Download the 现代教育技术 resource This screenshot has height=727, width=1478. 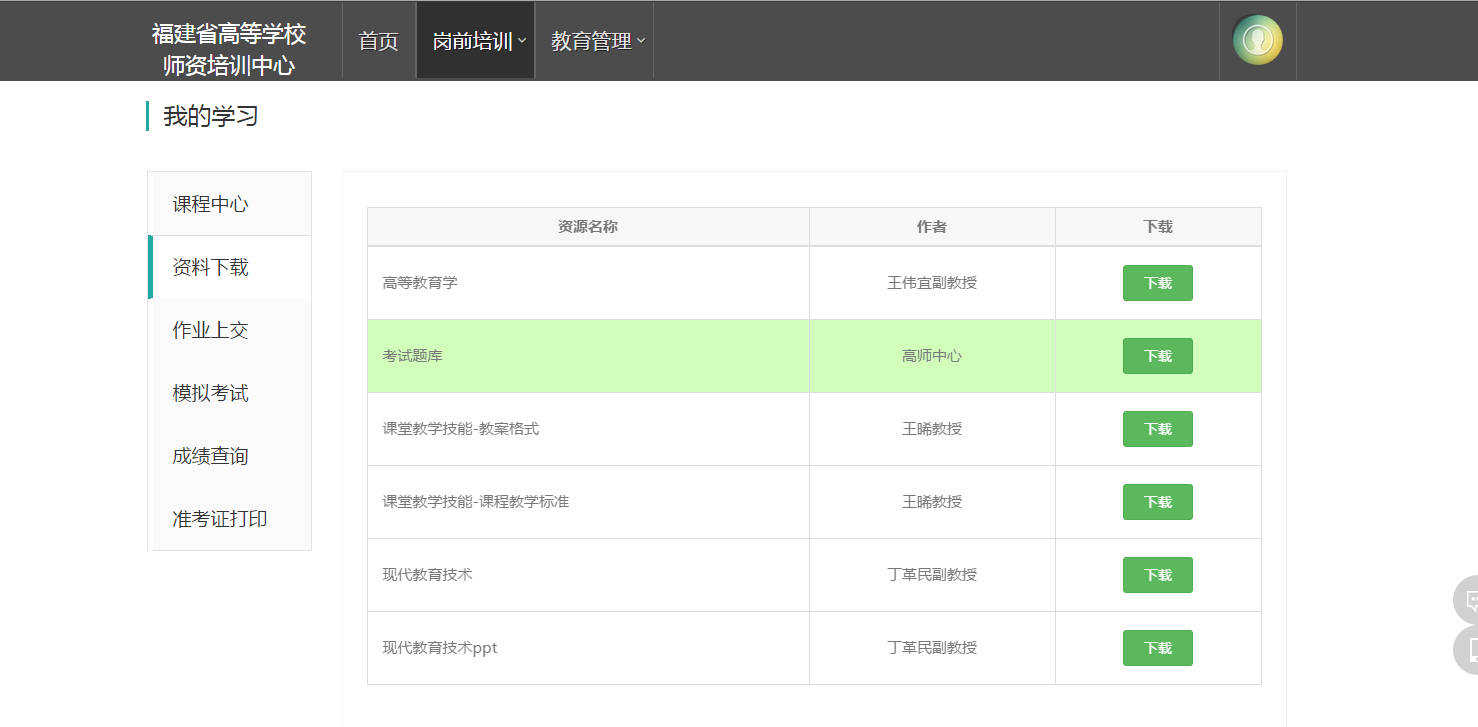(x=1157, y=575)
